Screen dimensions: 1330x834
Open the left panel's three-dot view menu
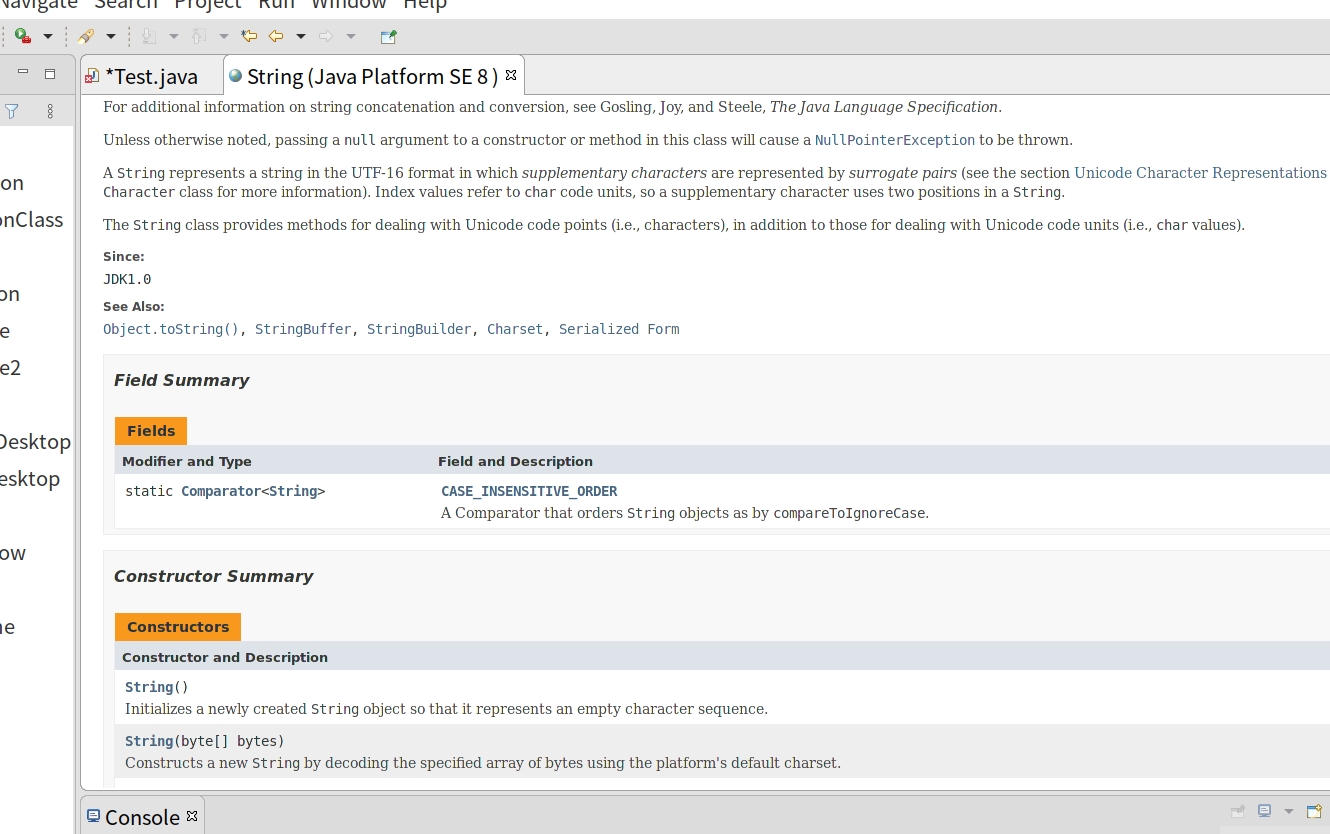pyautogui.click(x=50, y=111)
